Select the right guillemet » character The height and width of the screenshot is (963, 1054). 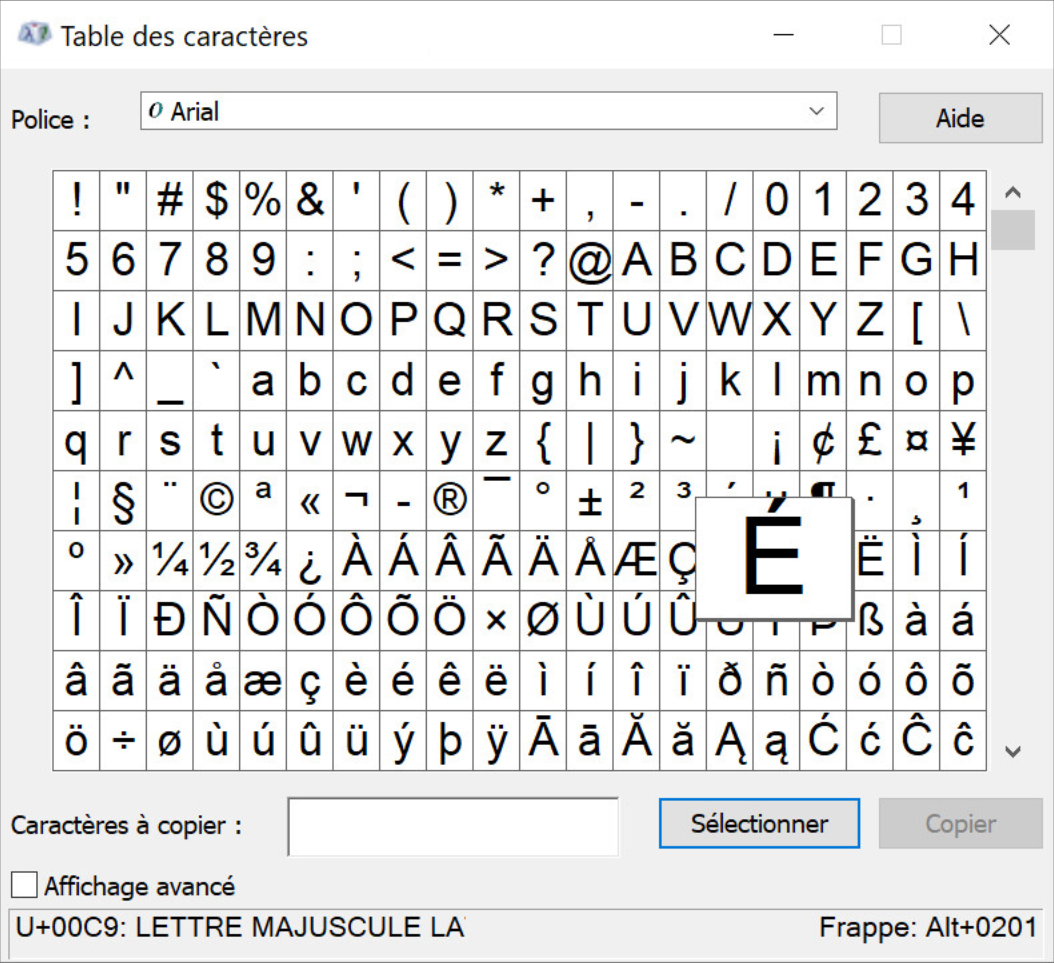[123, 560]
